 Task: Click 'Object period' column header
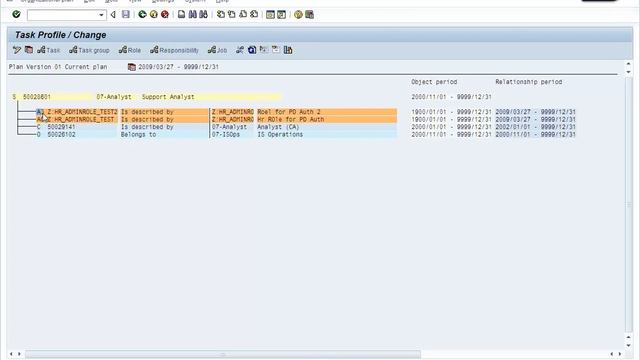point(434,82)
